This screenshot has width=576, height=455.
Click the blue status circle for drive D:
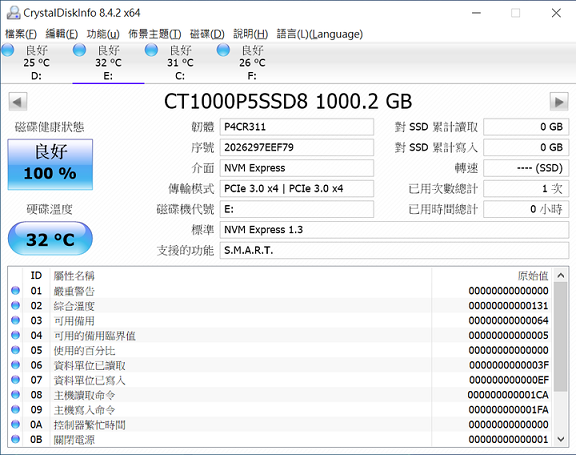8,50
